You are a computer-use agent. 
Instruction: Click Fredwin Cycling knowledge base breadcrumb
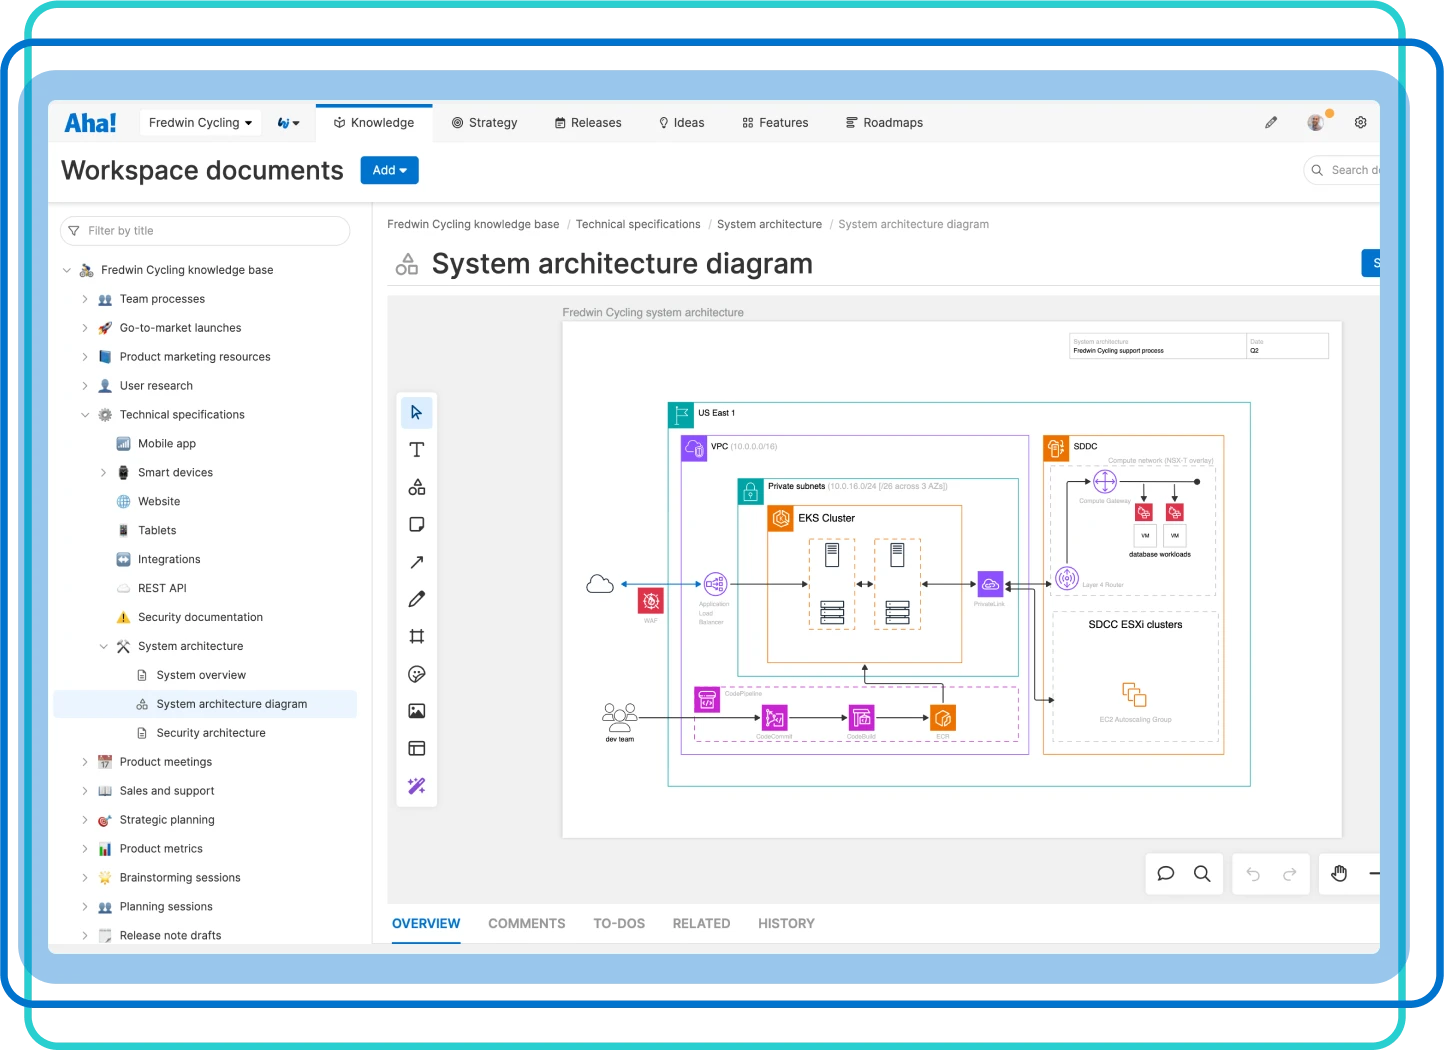473,225
